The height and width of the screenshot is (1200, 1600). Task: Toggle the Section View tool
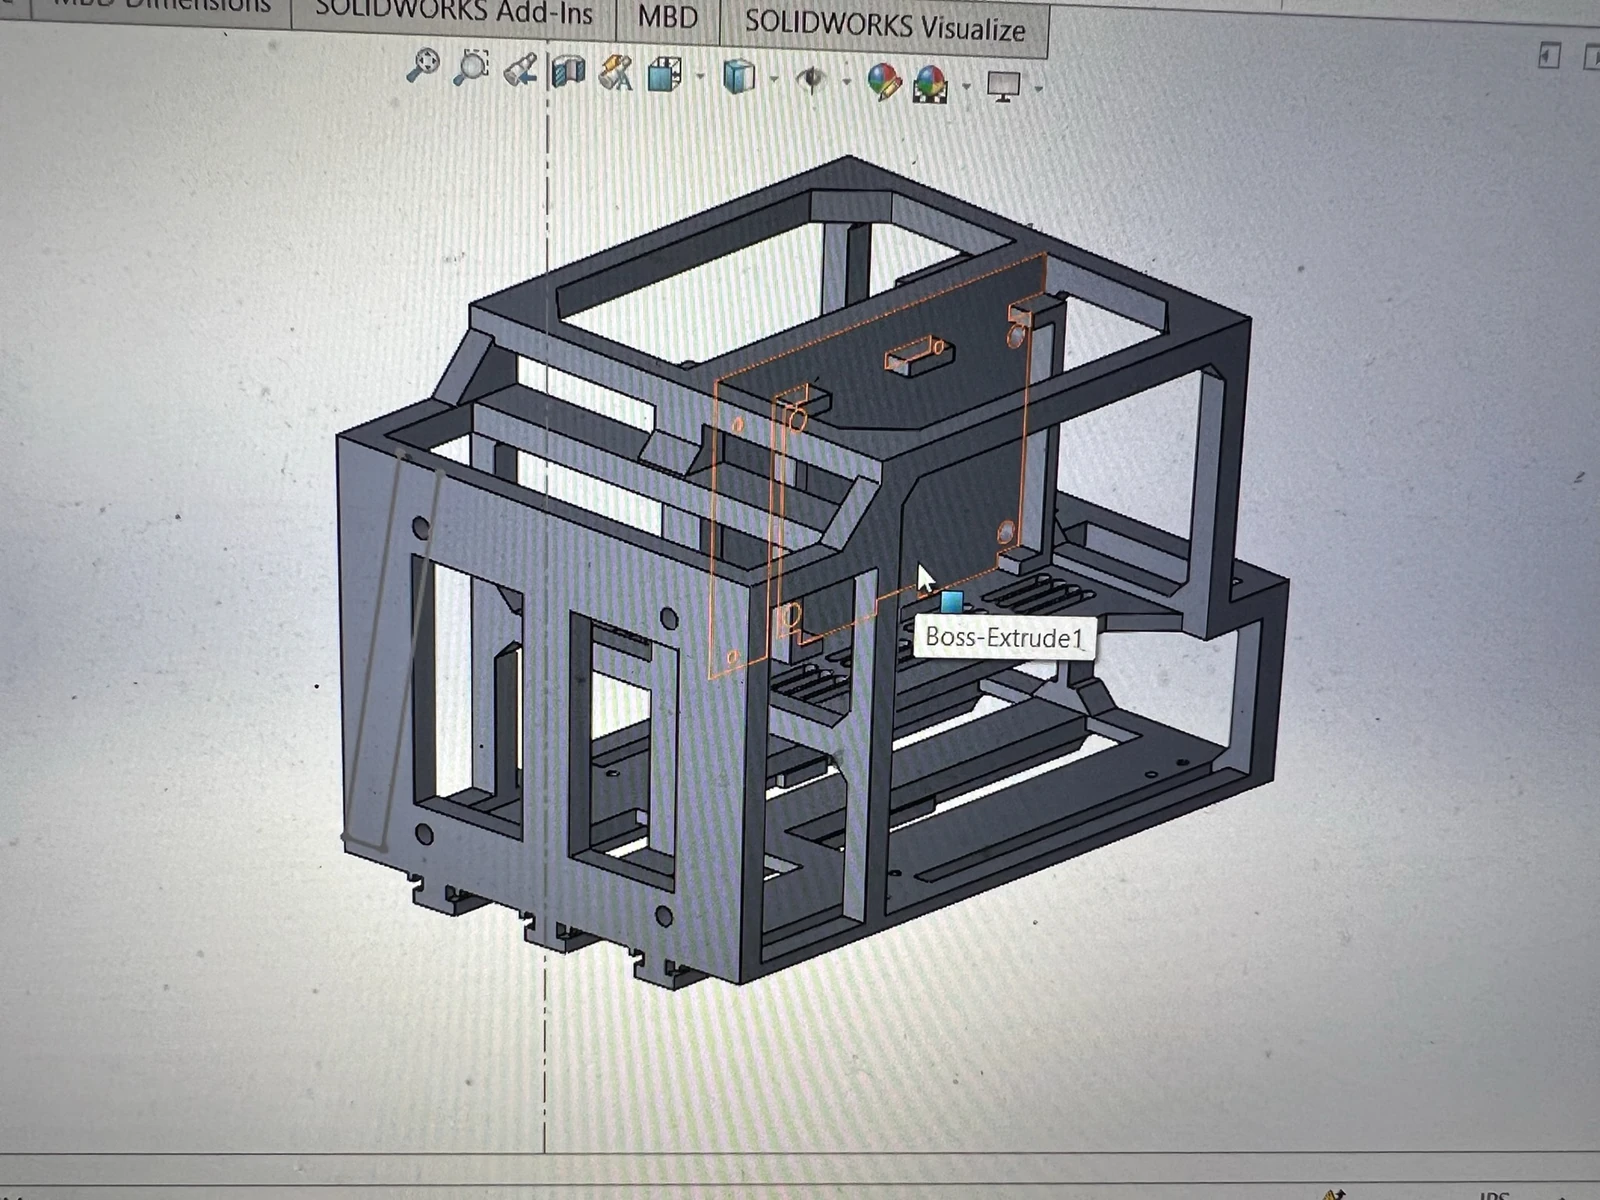point(567,72)
